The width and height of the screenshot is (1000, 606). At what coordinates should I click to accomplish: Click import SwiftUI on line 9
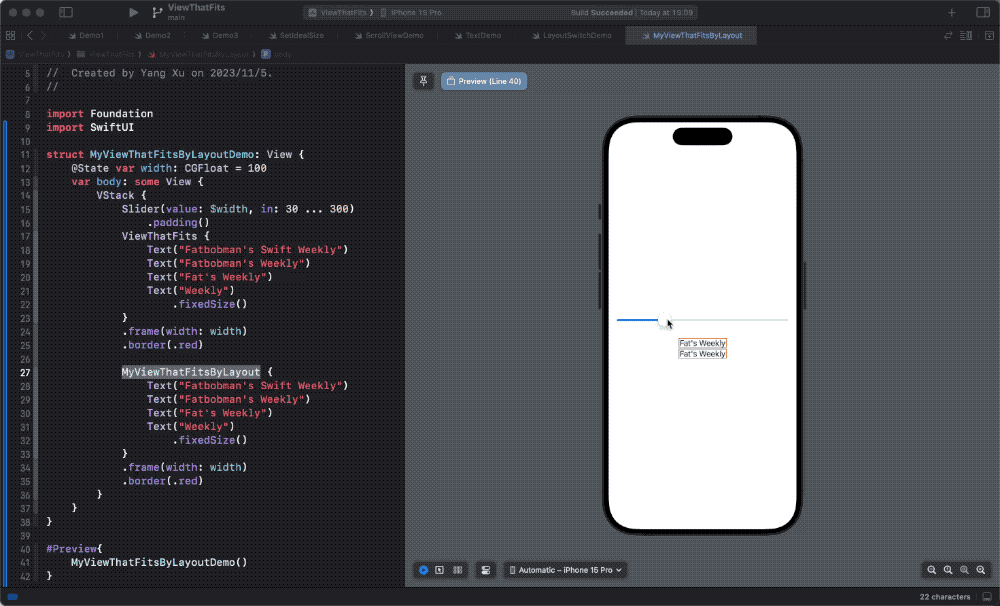(x=90, y=128)
